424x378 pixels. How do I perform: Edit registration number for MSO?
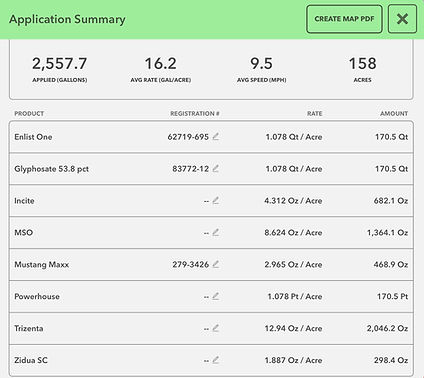(216, 232)
